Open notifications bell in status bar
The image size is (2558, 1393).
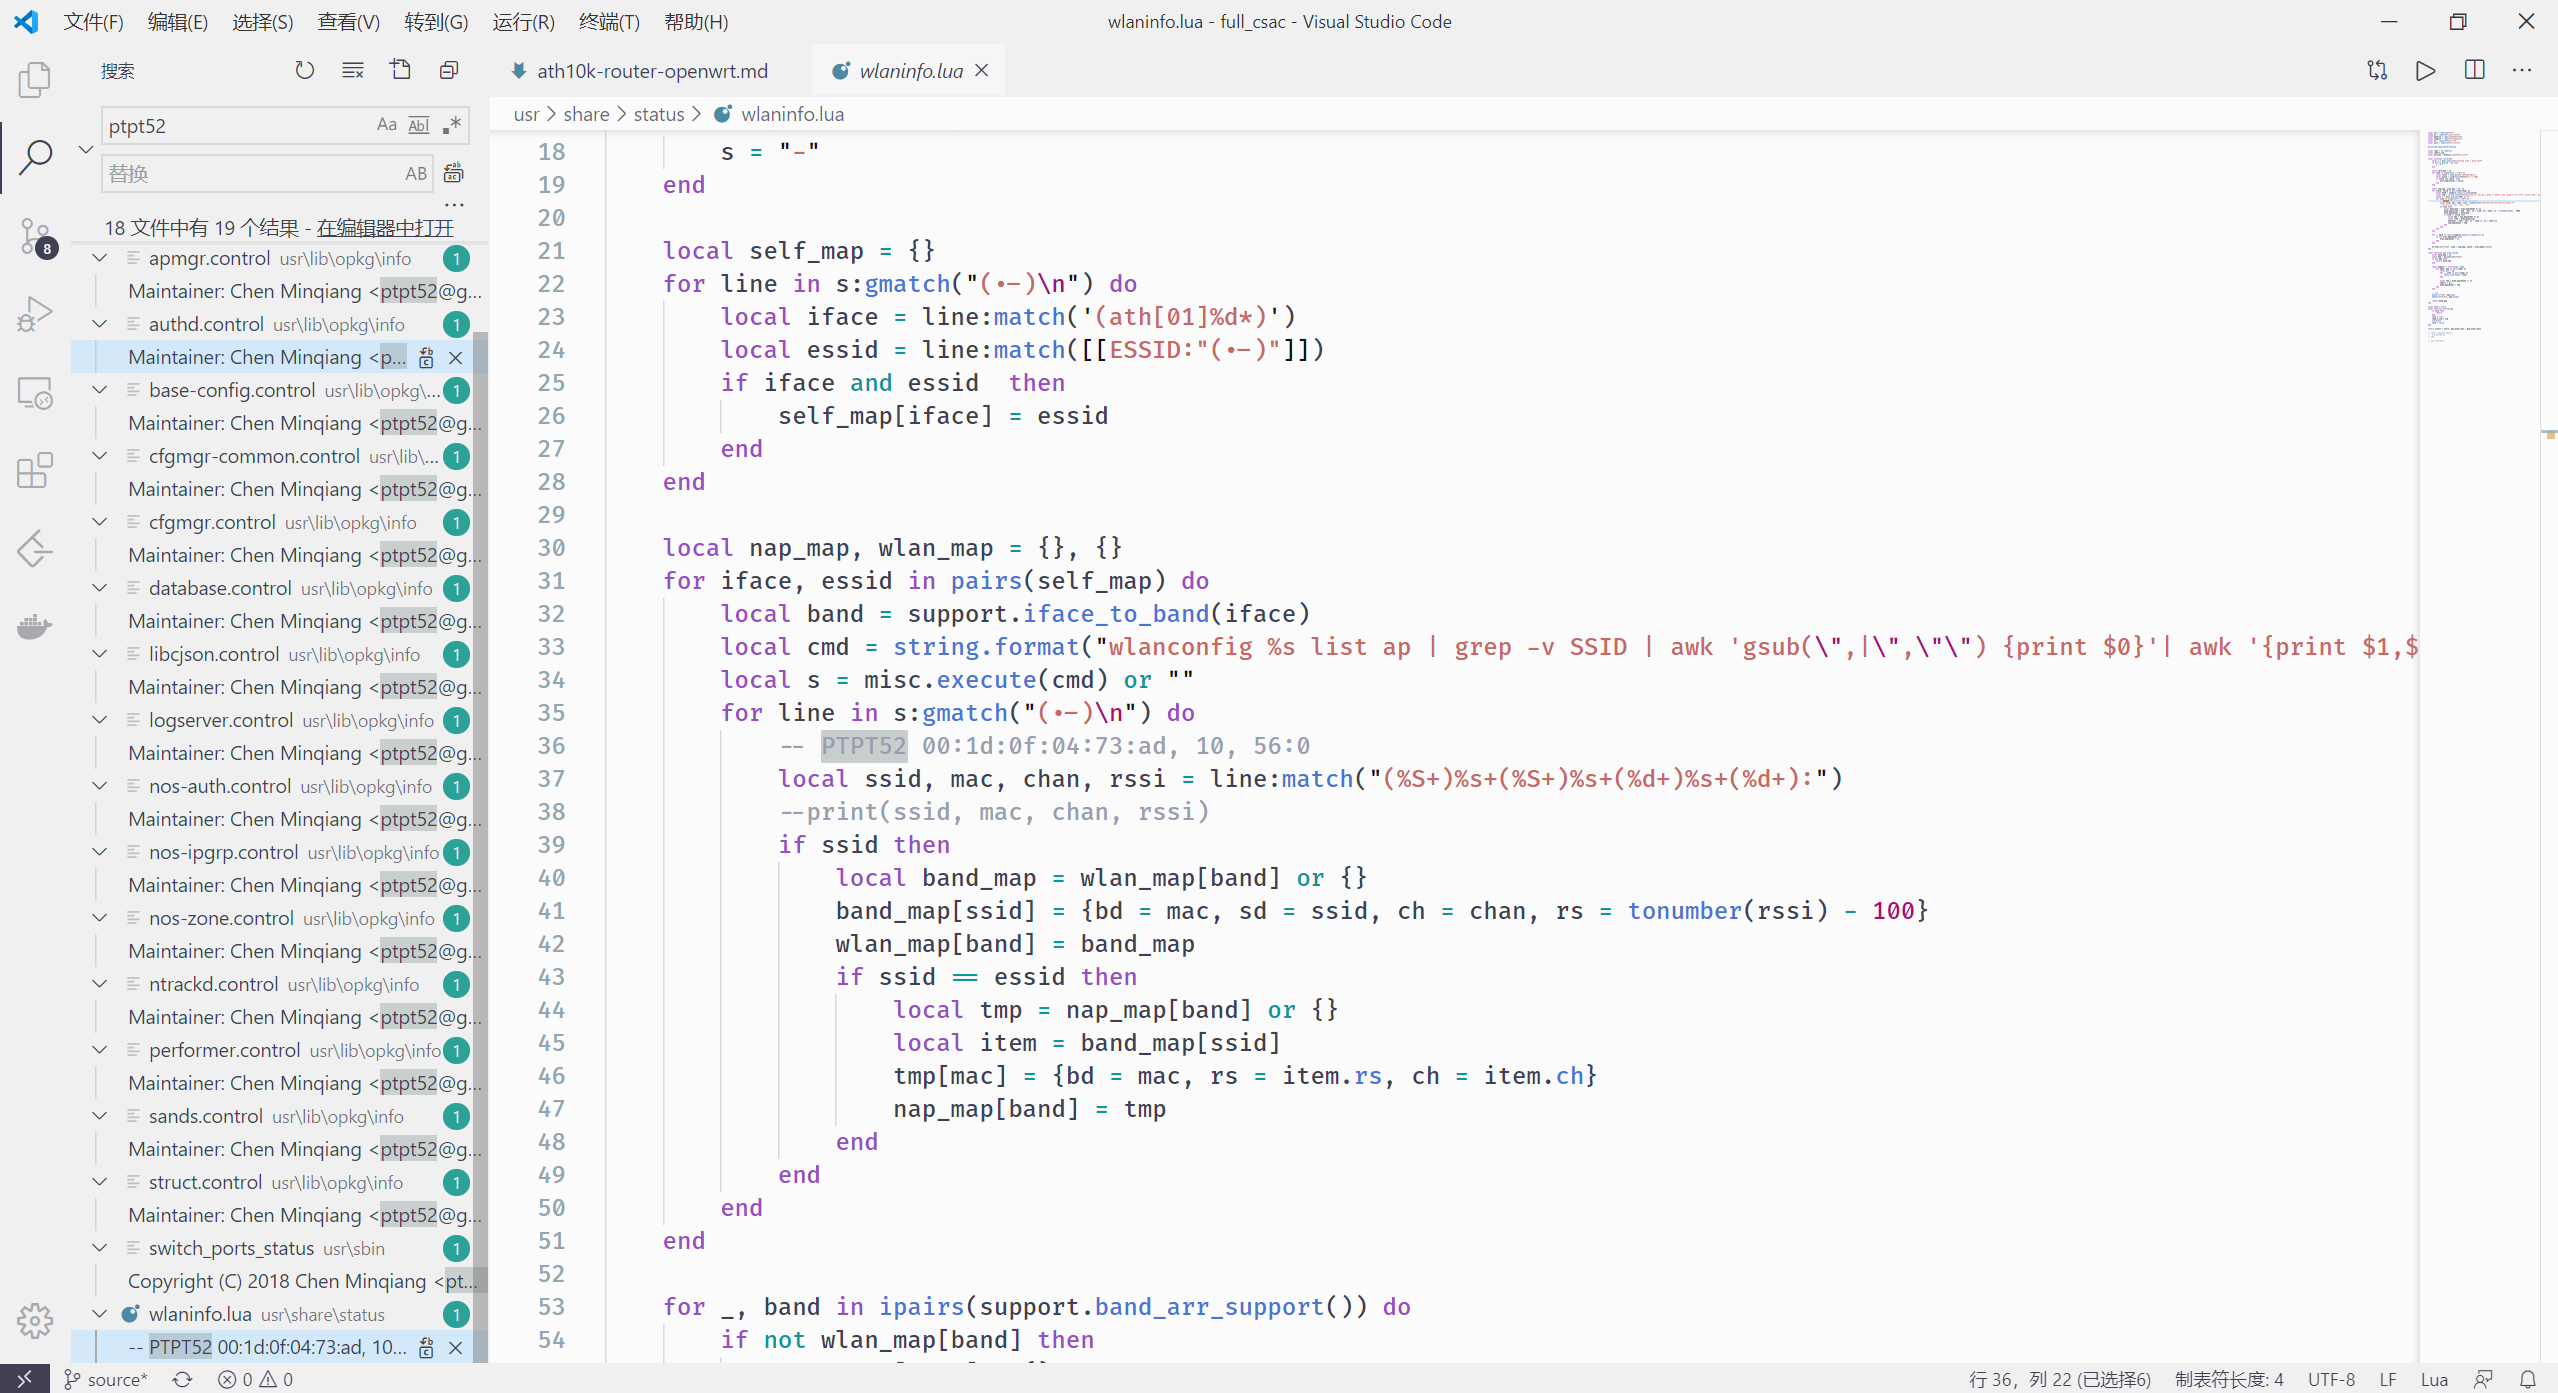pos(2528,1379)
